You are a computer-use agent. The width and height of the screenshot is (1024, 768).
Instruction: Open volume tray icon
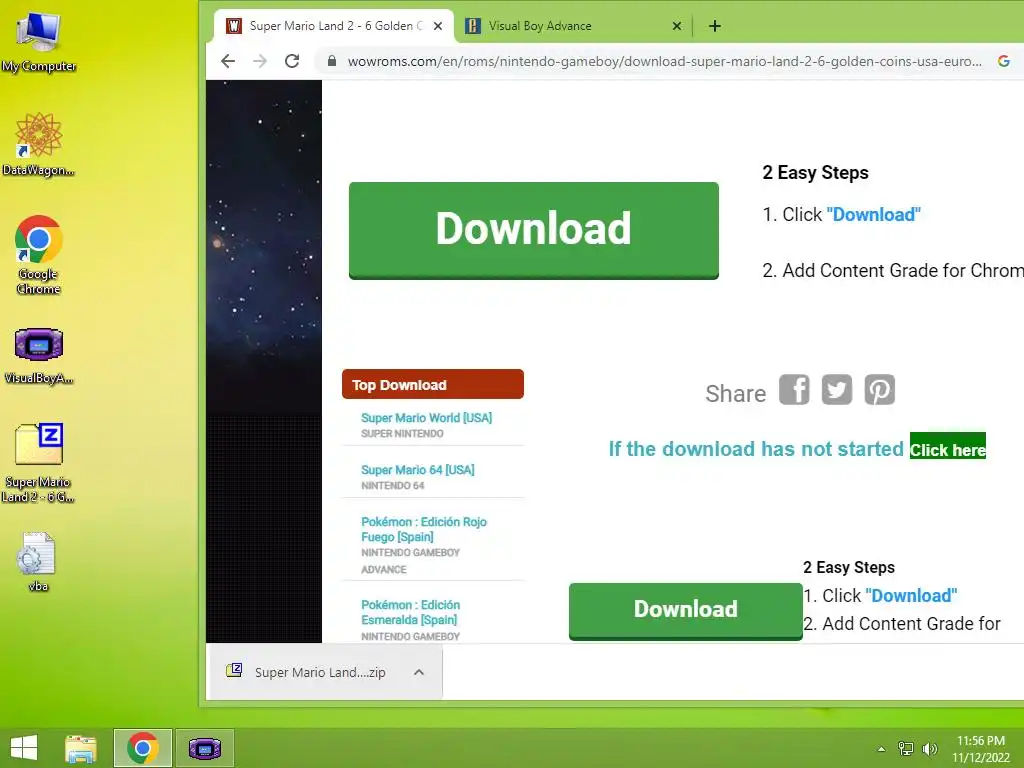[x=930, y=749]
